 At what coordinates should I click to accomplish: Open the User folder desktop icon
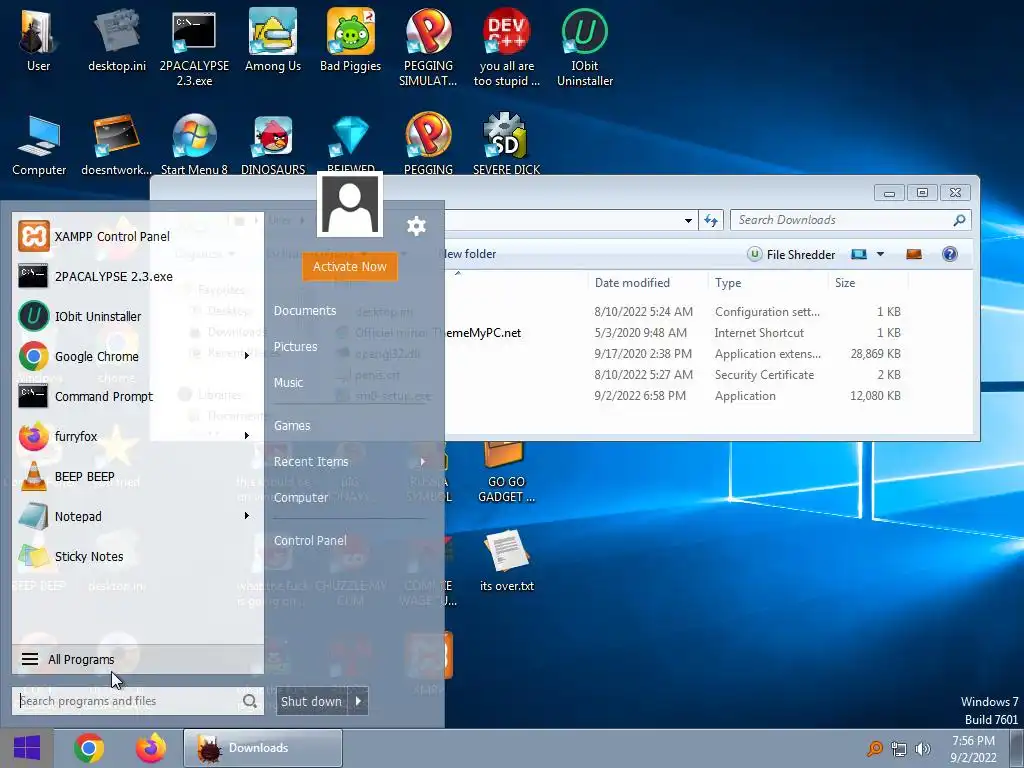click(38, 40)
